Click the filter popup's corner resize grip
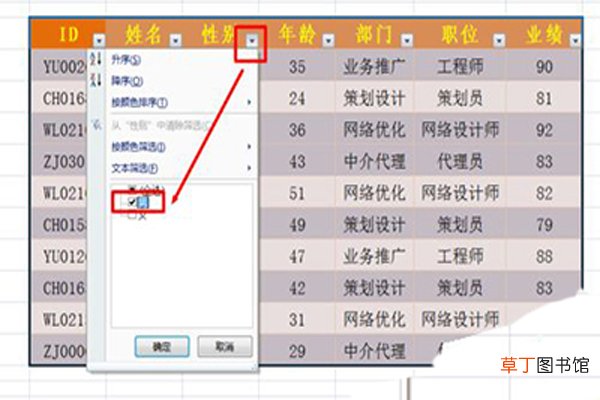600x400 pixels. point(253,367)
